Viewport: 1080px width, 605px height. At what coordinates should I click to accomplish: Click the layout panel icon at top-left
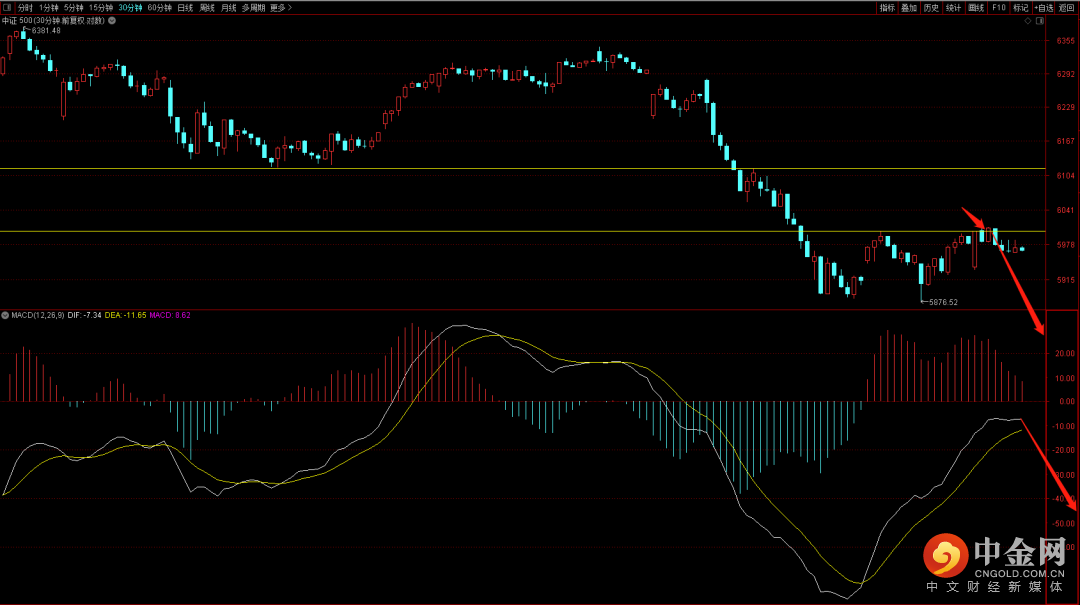coord(6,7)
